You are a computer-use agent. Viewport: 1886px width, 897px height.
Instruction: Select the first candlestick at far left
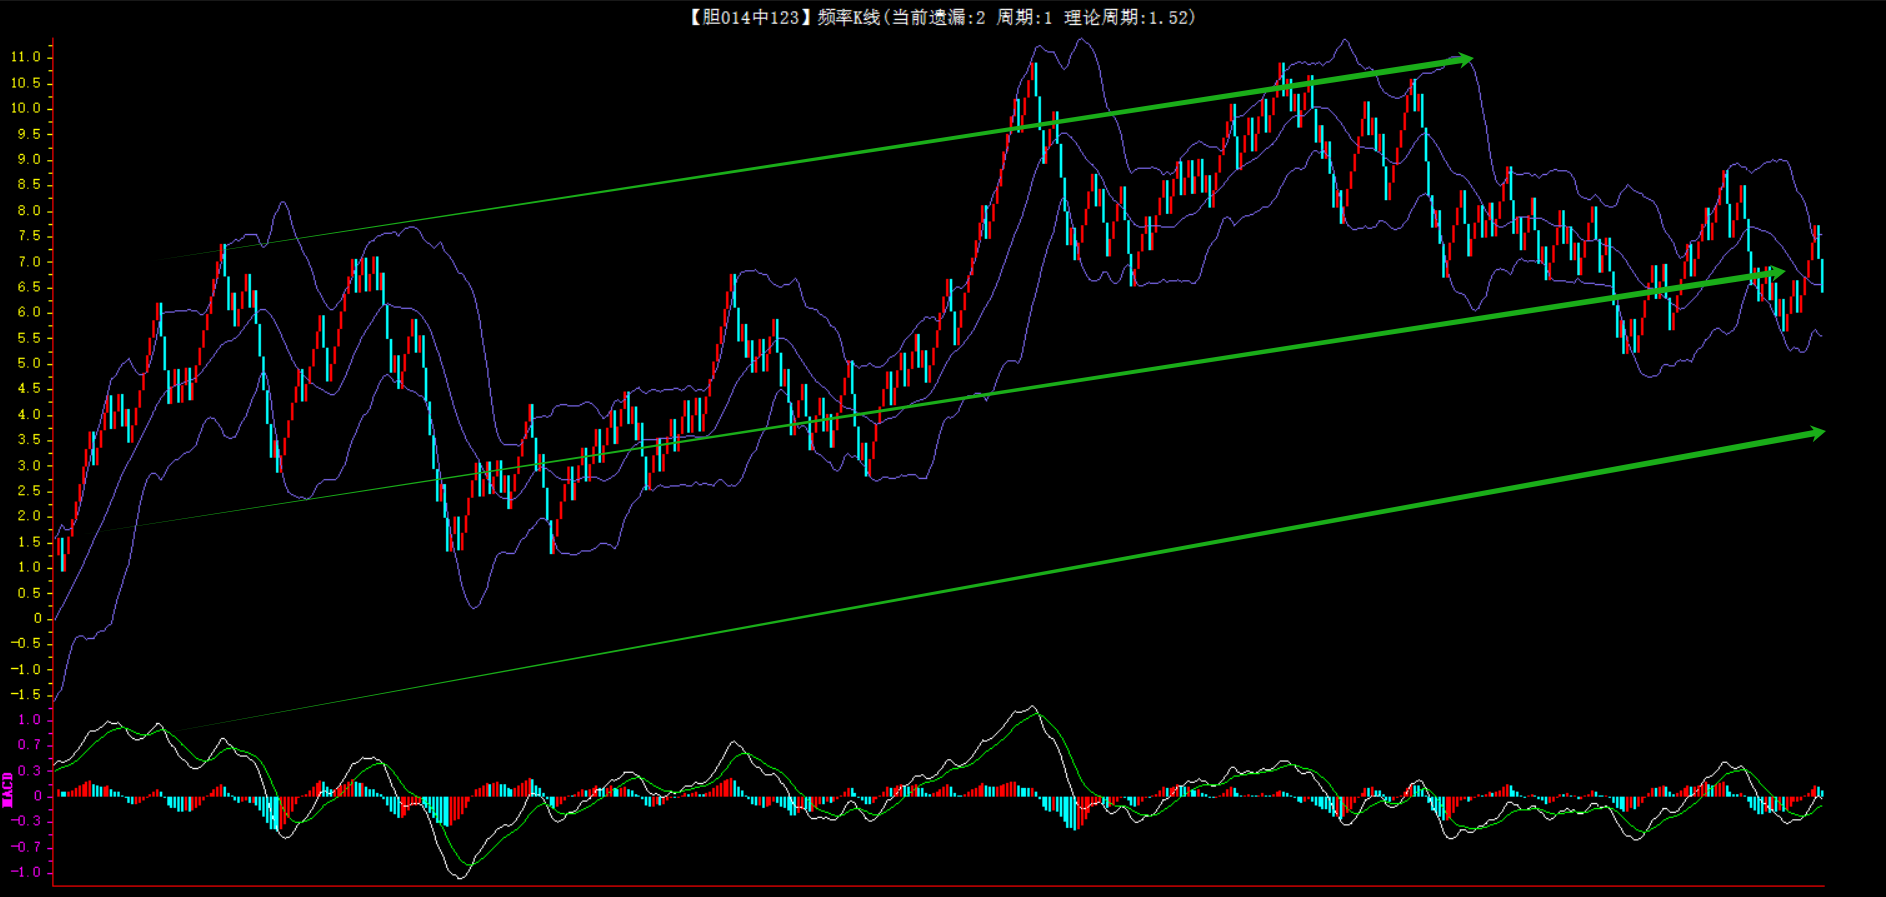62,554
